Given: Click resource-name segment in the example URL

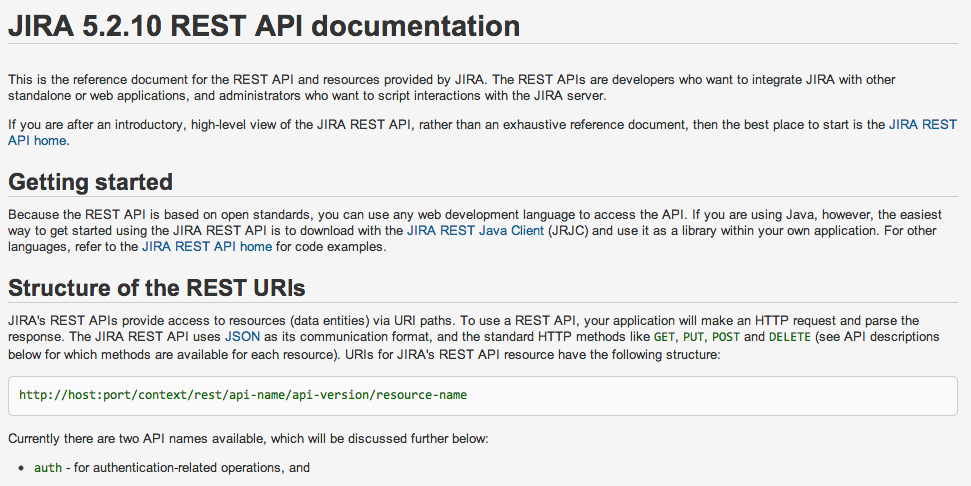Looking at the screenshot, I should tap(421, 395).
